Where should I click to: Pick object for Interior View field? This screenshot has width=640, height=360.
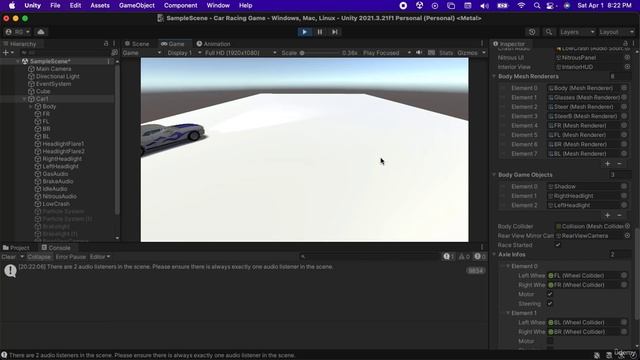click(x=627, y=67)
